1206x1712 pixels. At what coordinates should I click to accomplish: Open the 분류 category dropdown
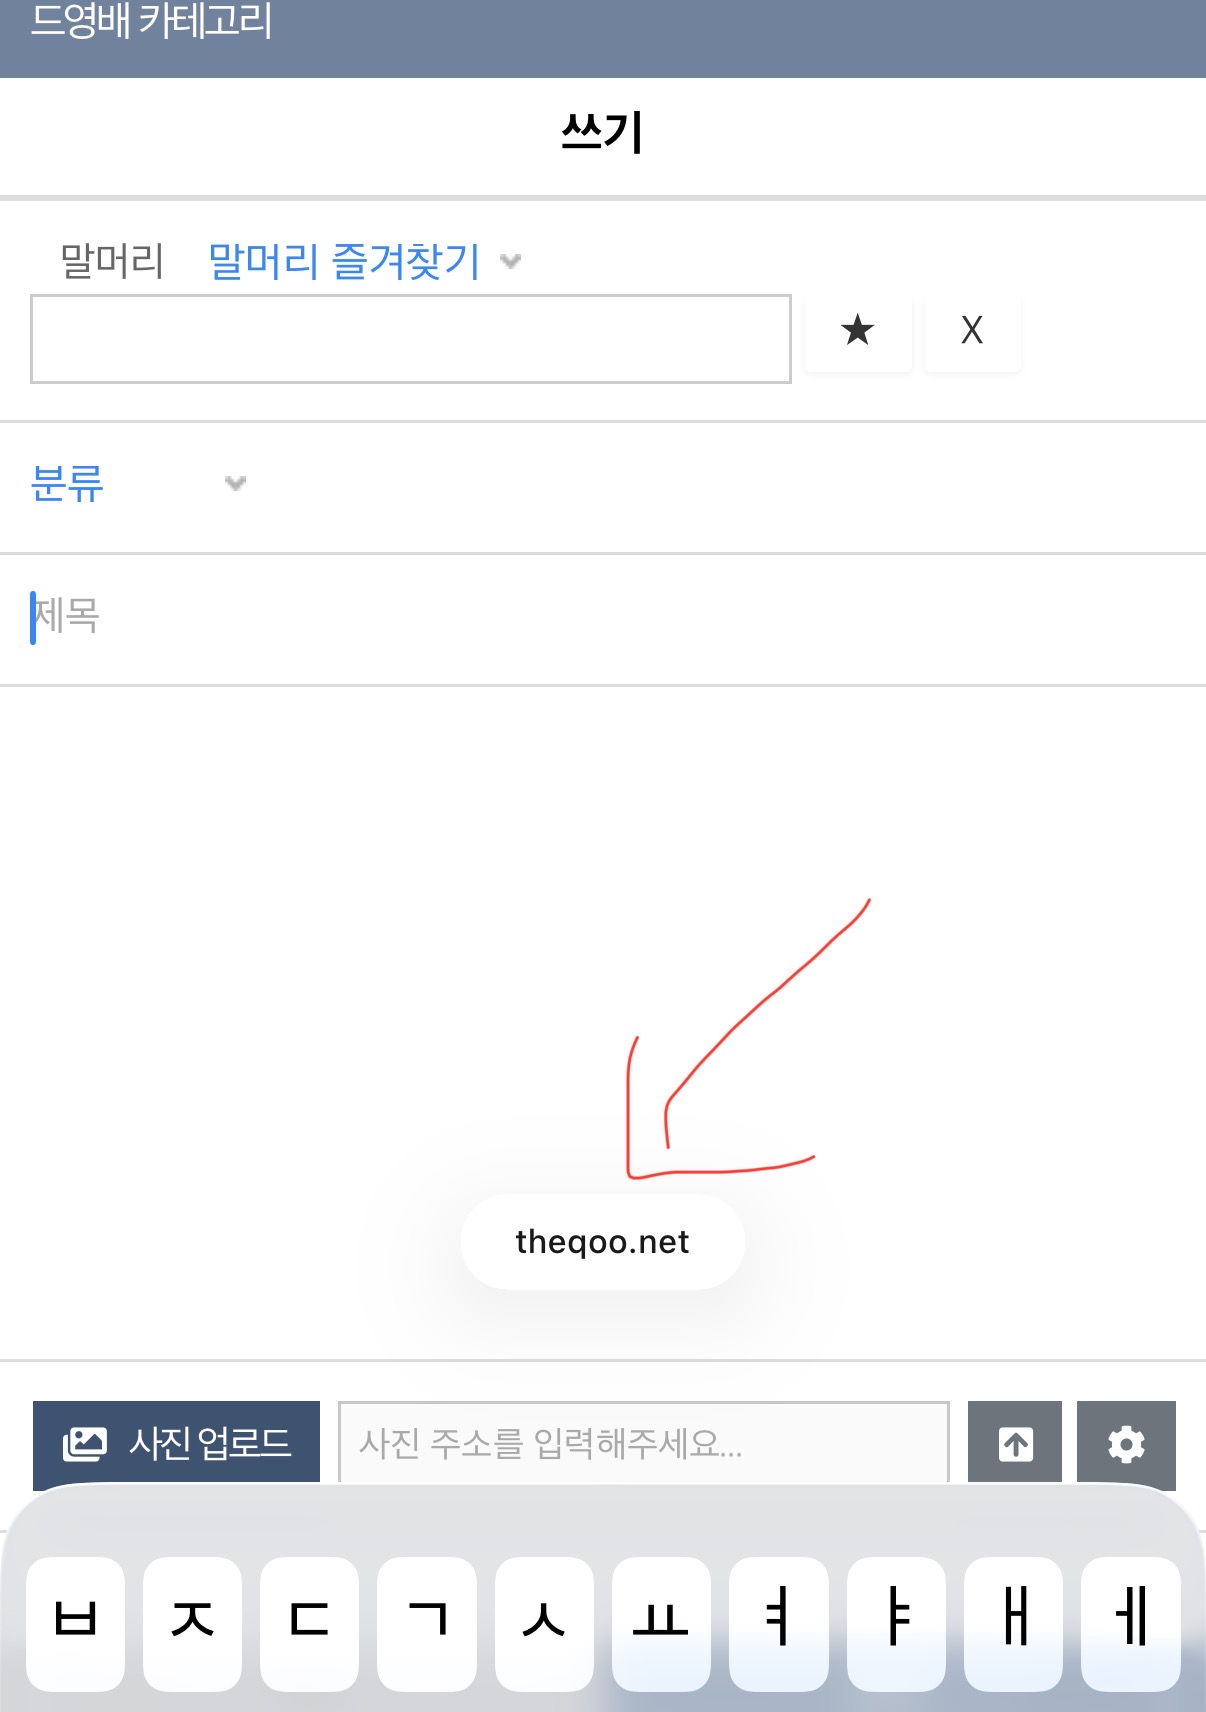point(138,484)
